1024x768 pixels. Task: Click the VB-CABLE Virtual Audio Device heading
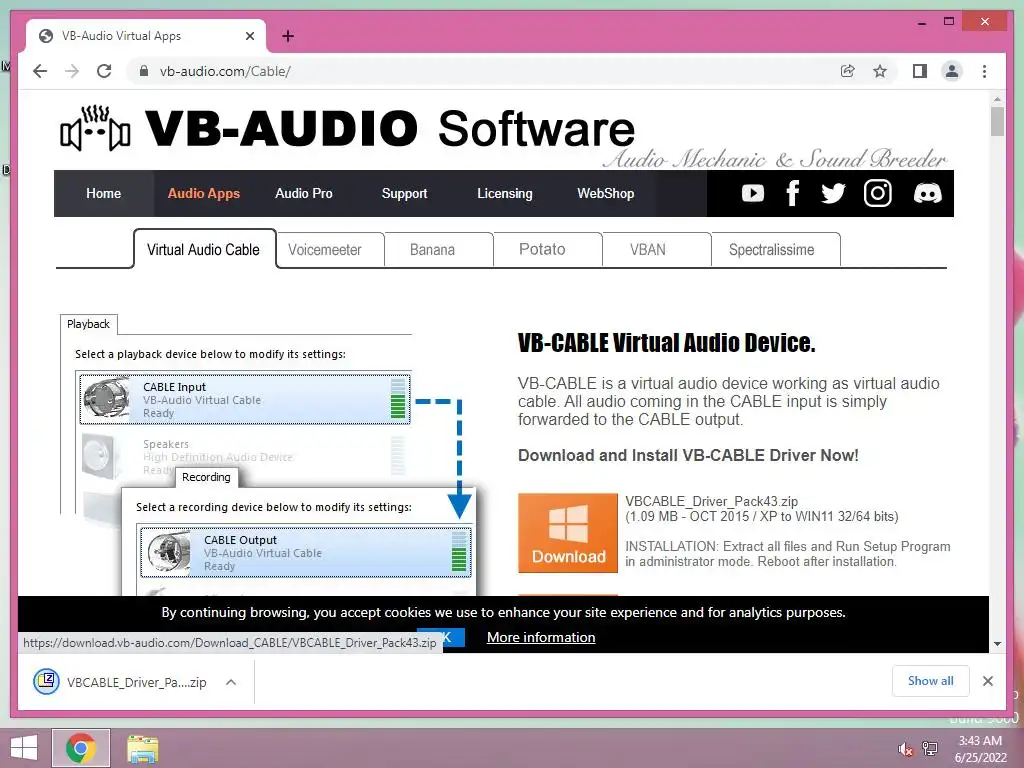[x=666, y=343]
